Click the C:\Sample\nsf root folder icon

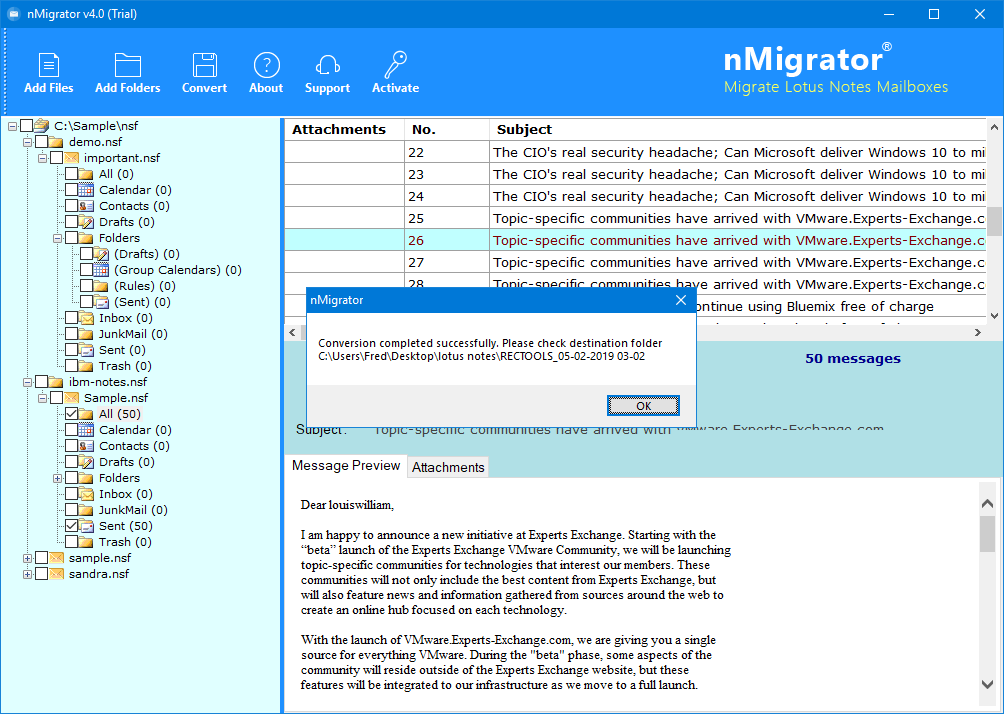coord(42,126)
